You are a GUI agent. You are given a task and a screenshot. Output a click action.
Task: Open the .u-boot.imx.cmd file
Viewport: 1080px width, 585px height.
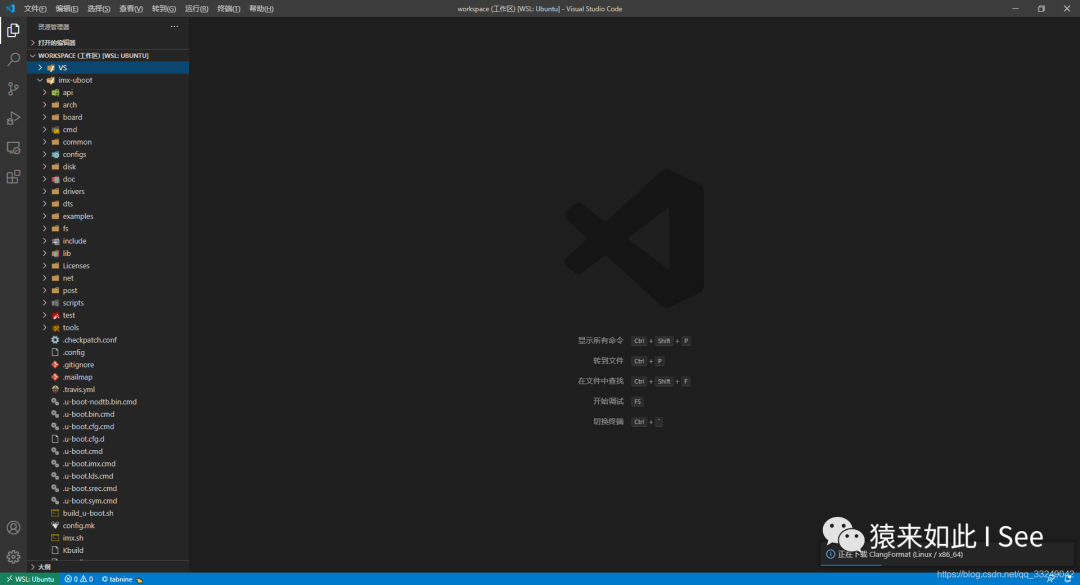click(108, 464)
